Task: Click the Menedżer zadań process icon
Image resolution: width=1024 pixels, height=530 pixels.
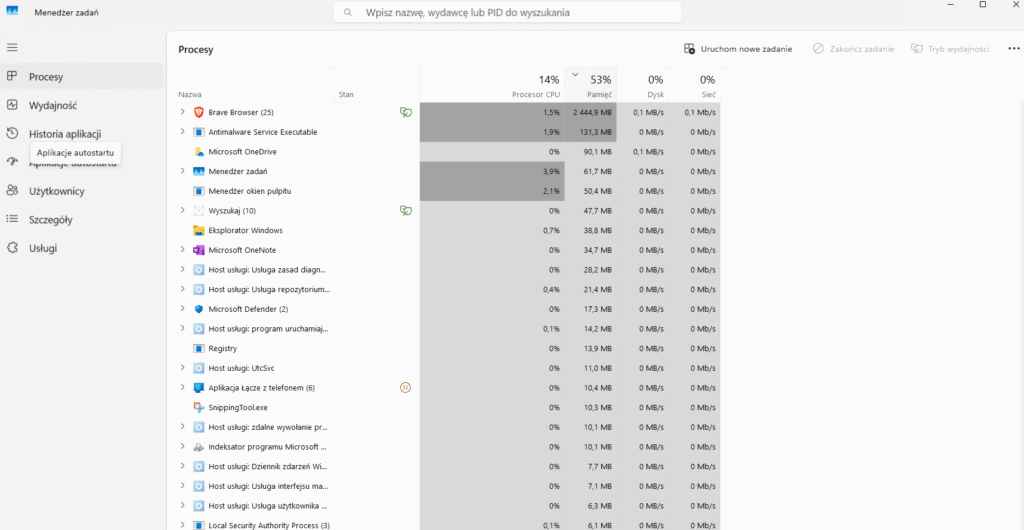Action: click(199, 171)
